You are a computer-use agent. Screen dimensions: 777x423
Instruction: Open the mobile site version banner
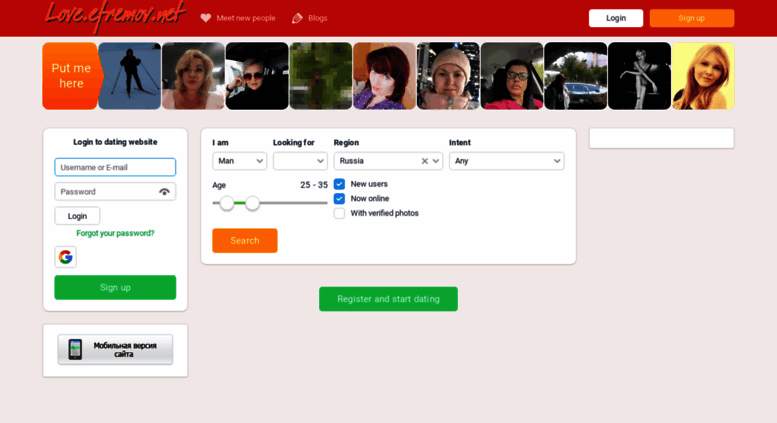click(x=115, y=350)
